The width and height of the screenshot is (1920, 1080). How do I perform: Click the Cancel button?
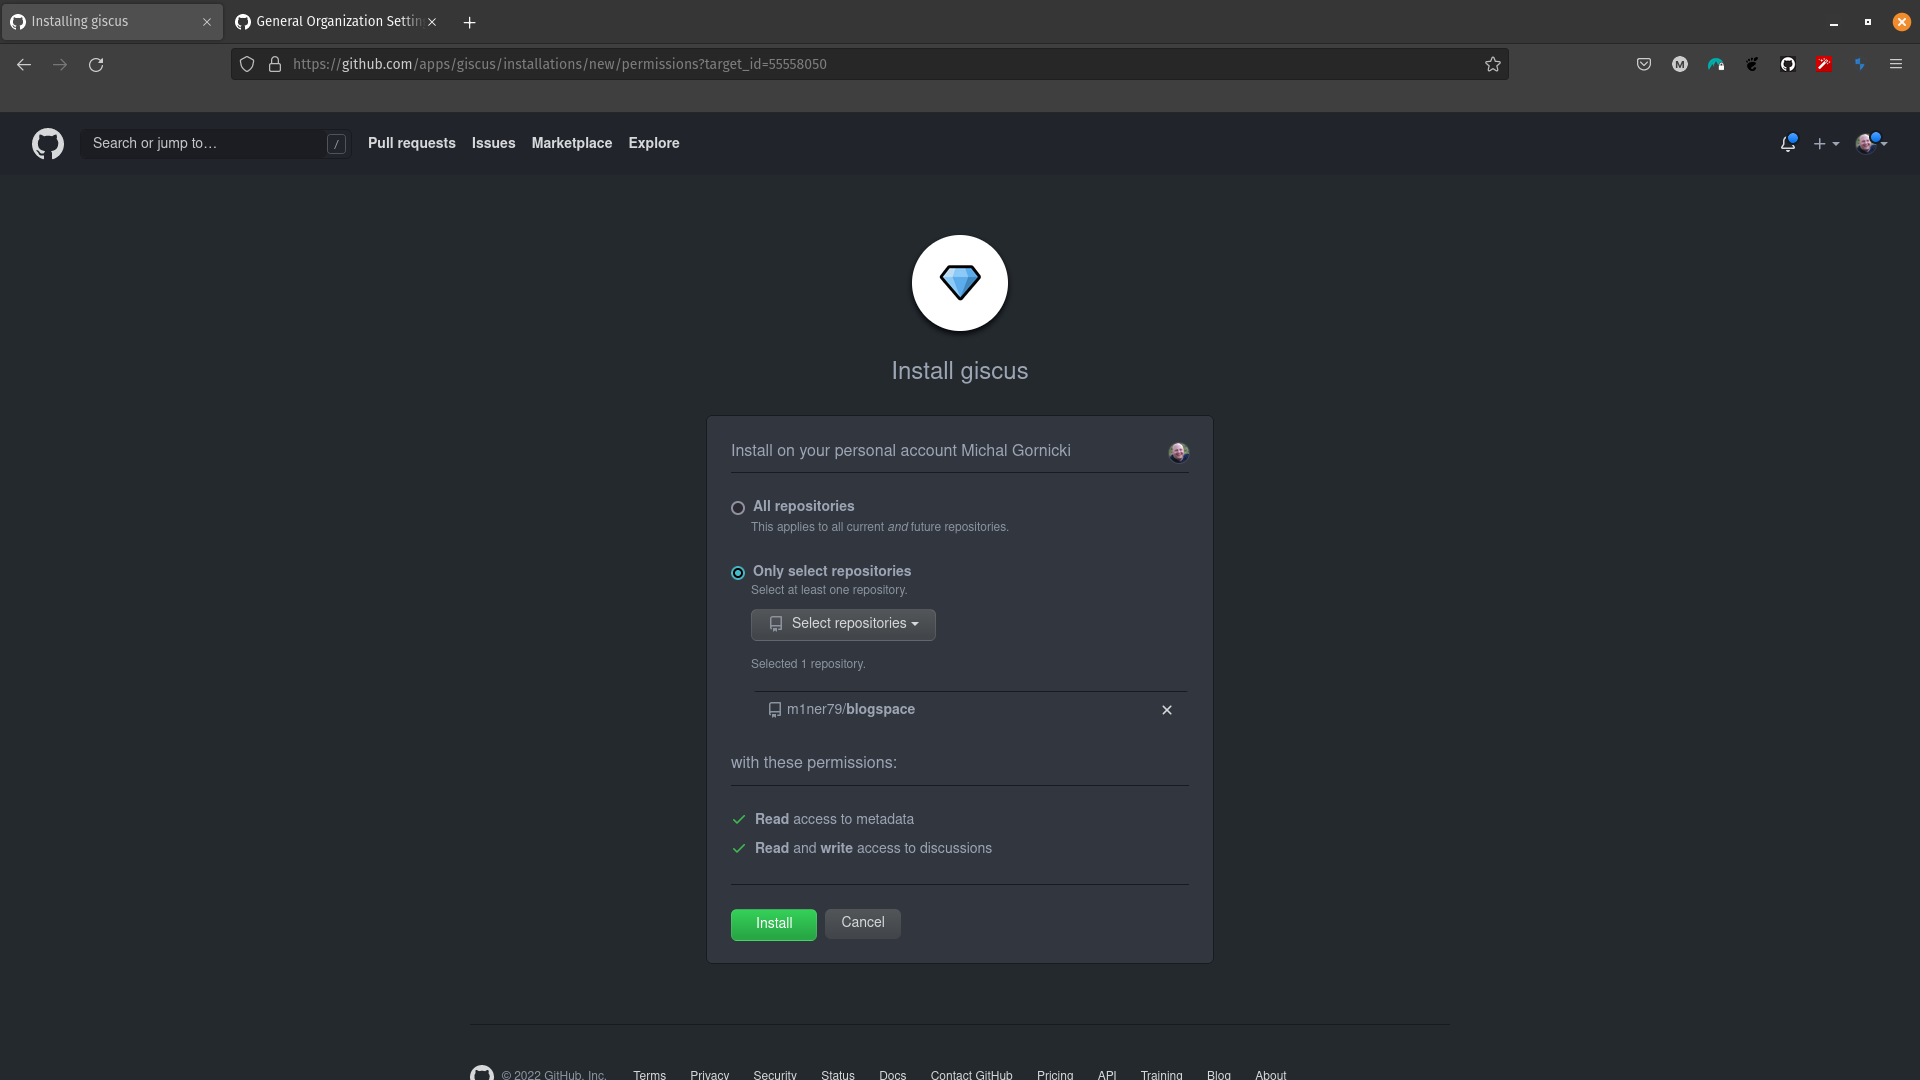click(x=862, y=920)
